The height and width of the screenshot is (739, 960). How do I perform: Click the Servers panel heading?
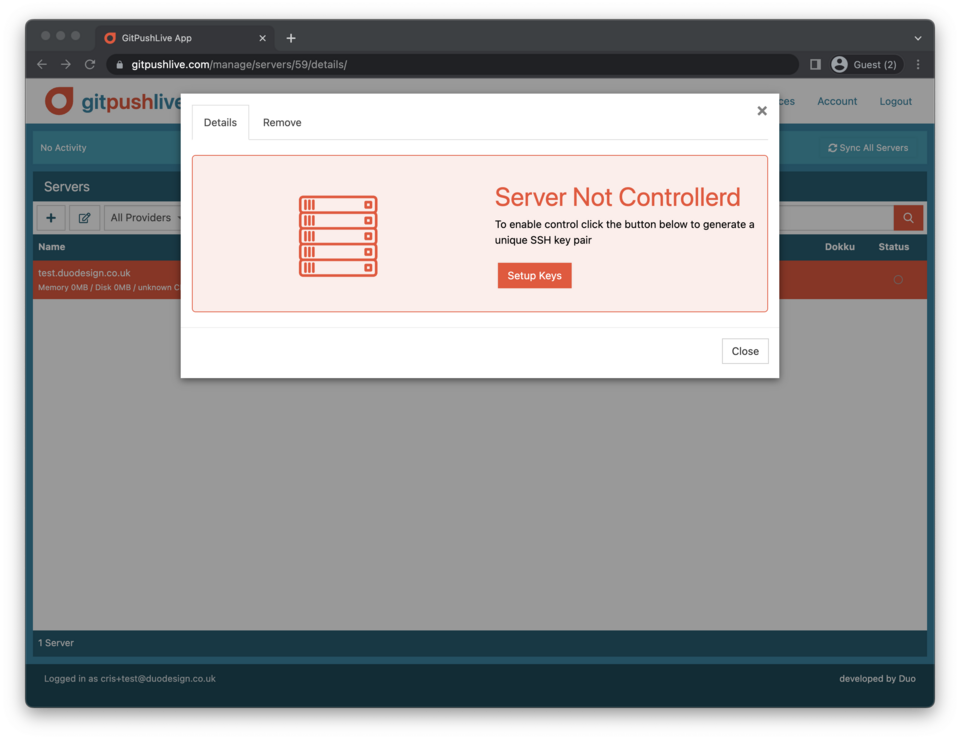(x=67, y=187)
